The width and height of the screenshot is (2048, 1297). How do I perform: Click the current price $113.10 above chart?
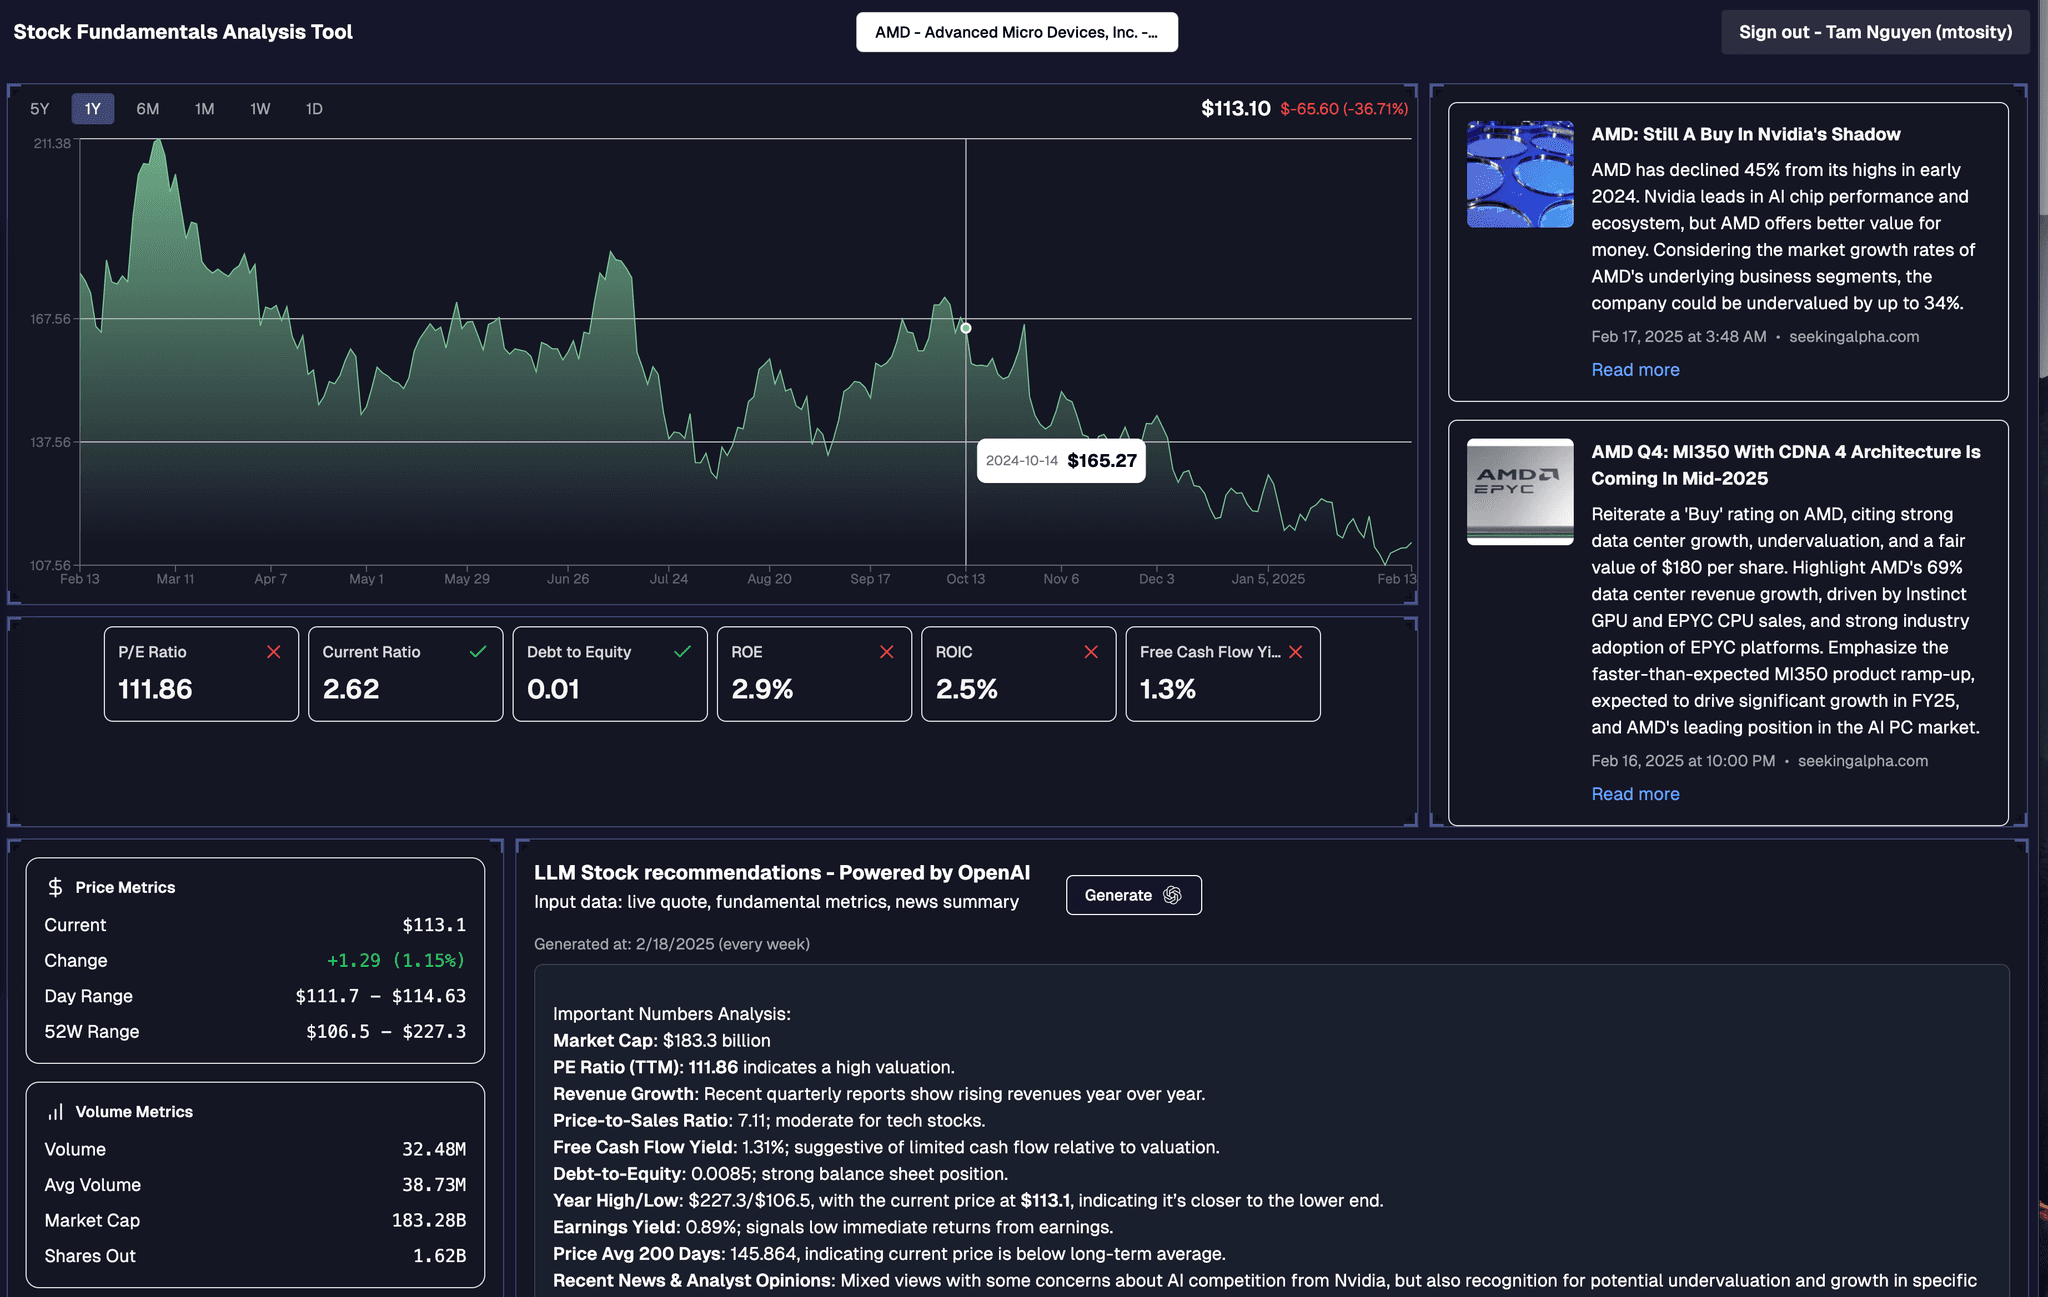point(1236,109)
